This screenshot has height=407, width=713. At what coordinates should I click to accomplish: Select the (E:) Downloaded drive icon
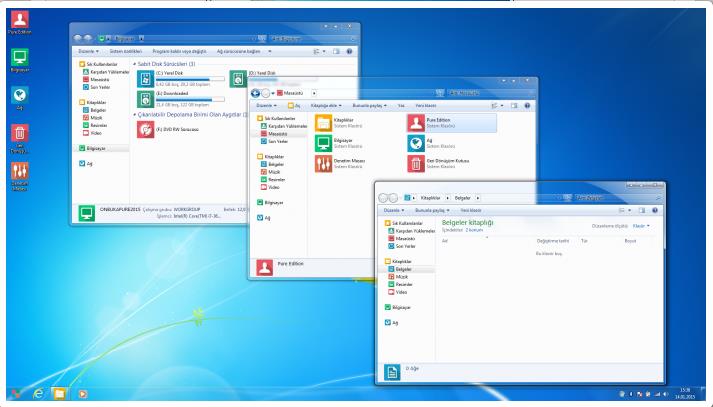(146, 99)
